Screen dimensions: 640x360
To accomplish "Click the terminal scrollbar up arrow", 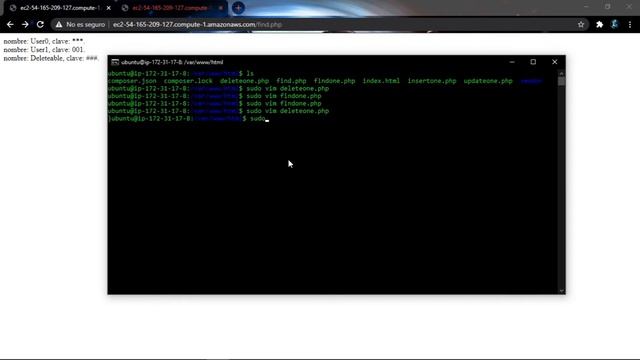I will click(562, 73).
